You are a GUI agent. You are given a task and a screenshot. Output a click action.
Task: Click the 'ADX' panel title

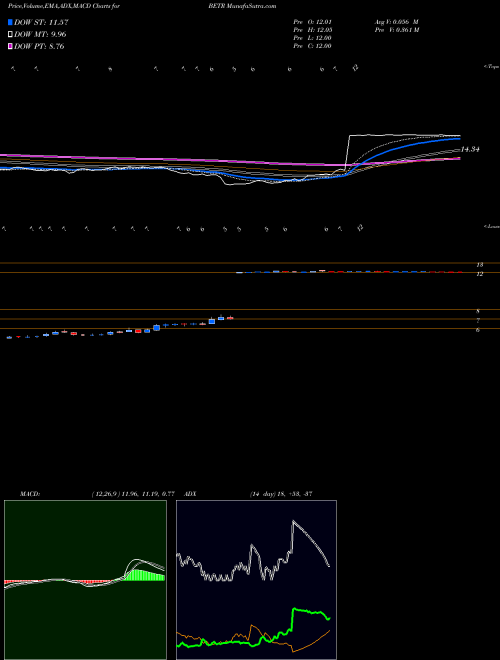click(190, 494)
